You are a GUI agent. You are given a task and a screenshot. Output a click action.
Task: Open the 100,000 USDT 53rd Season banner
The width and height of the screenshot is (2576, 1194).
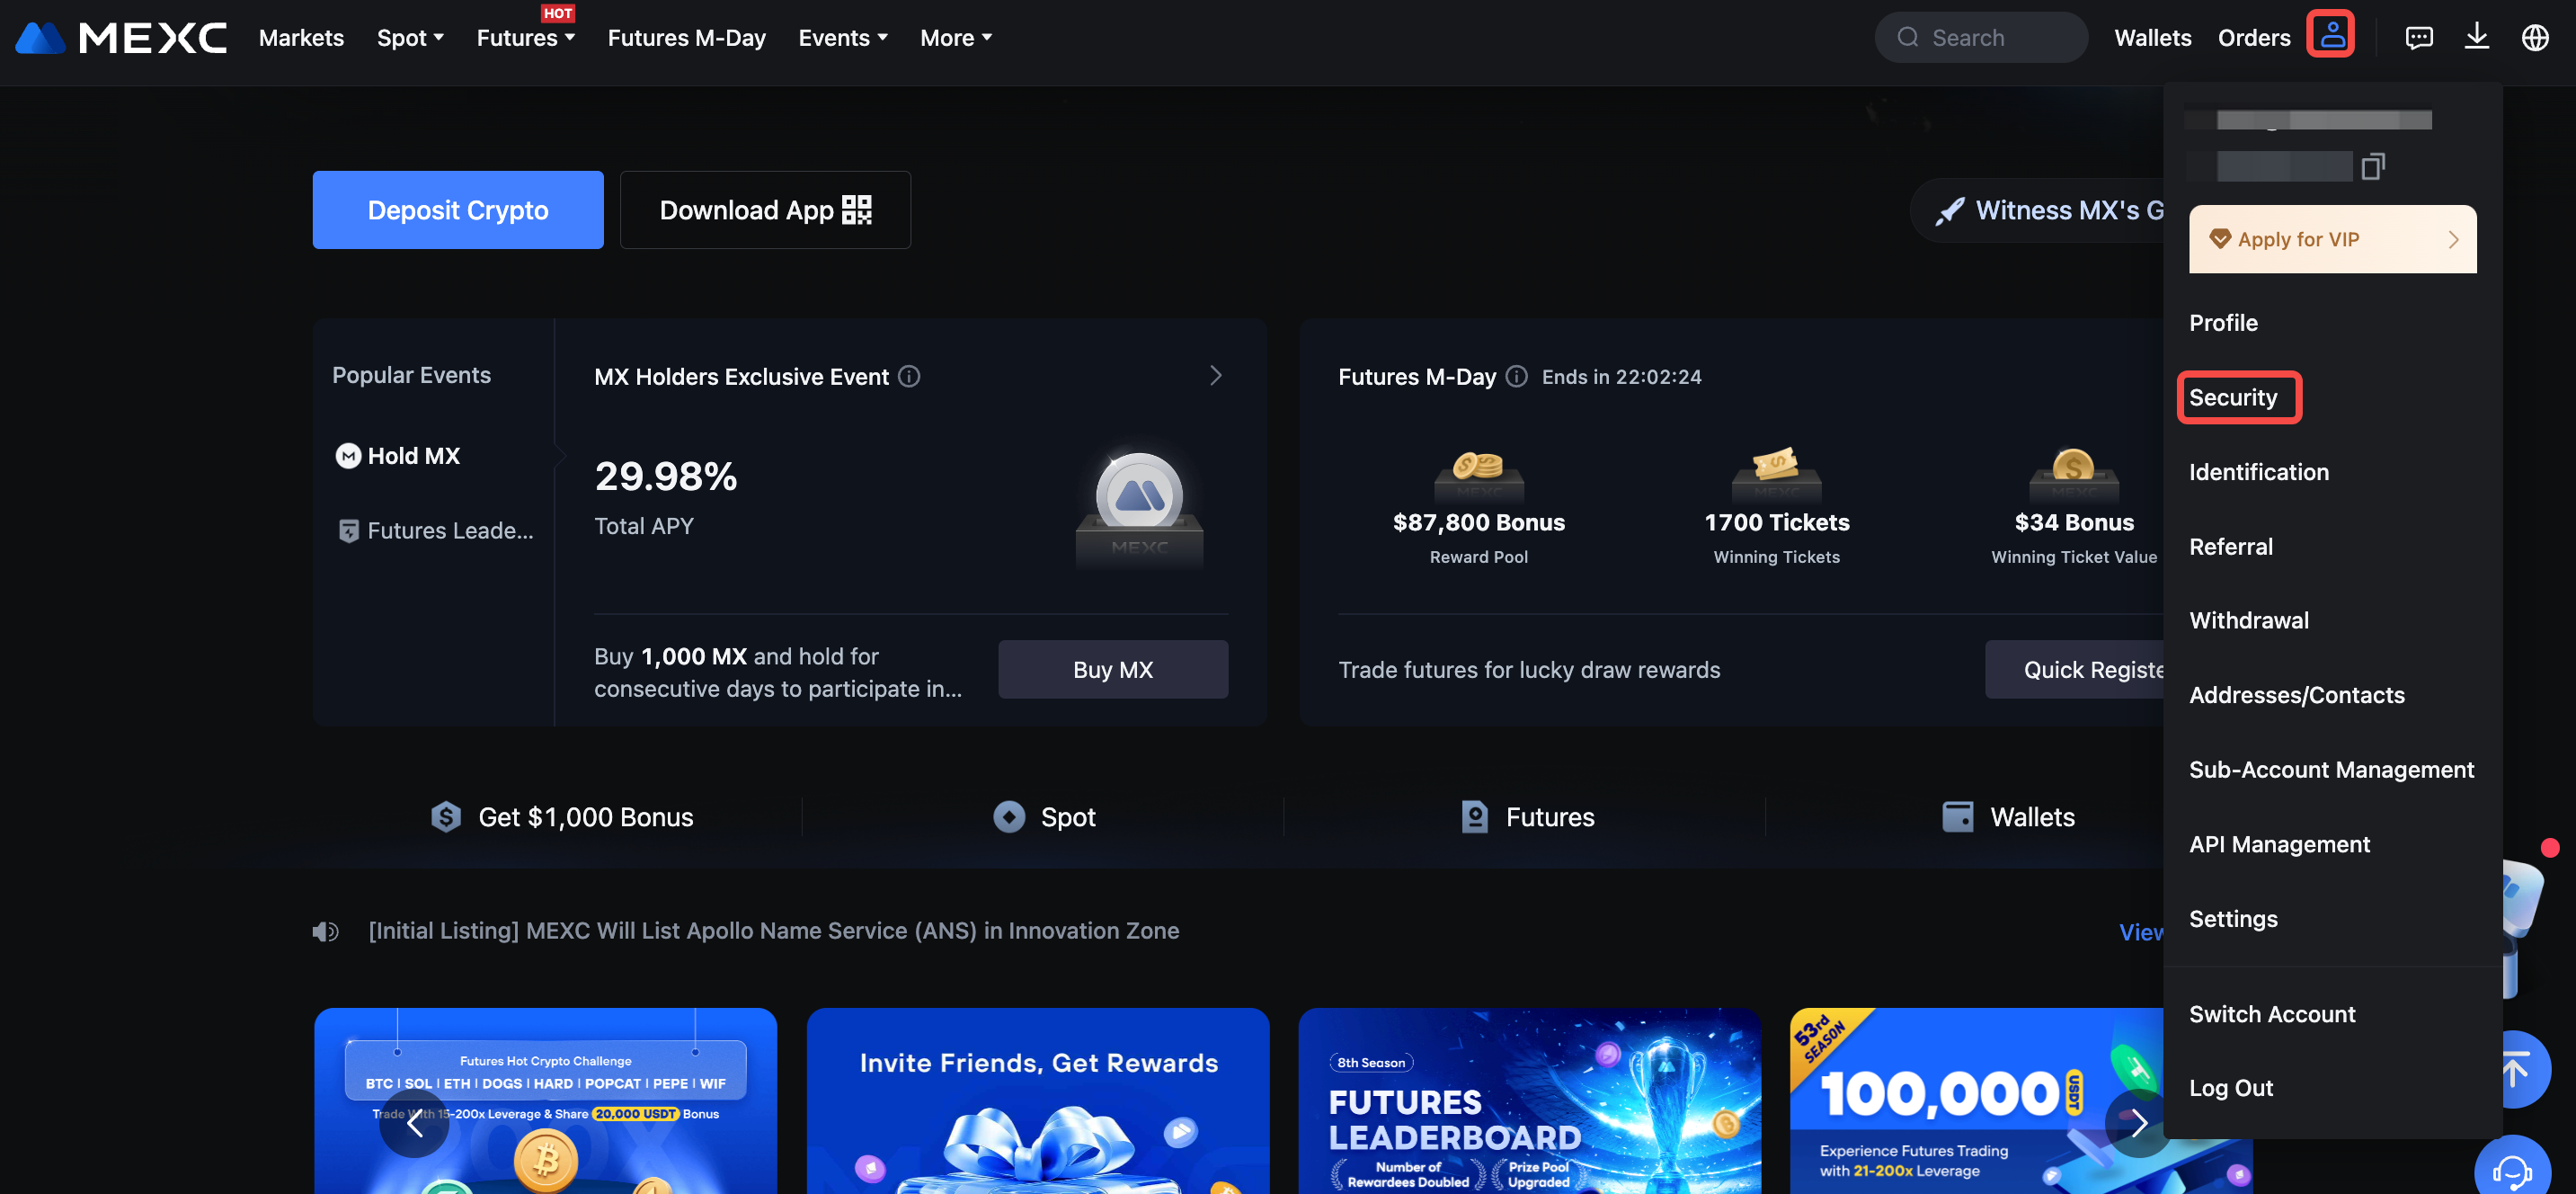1977,1101
